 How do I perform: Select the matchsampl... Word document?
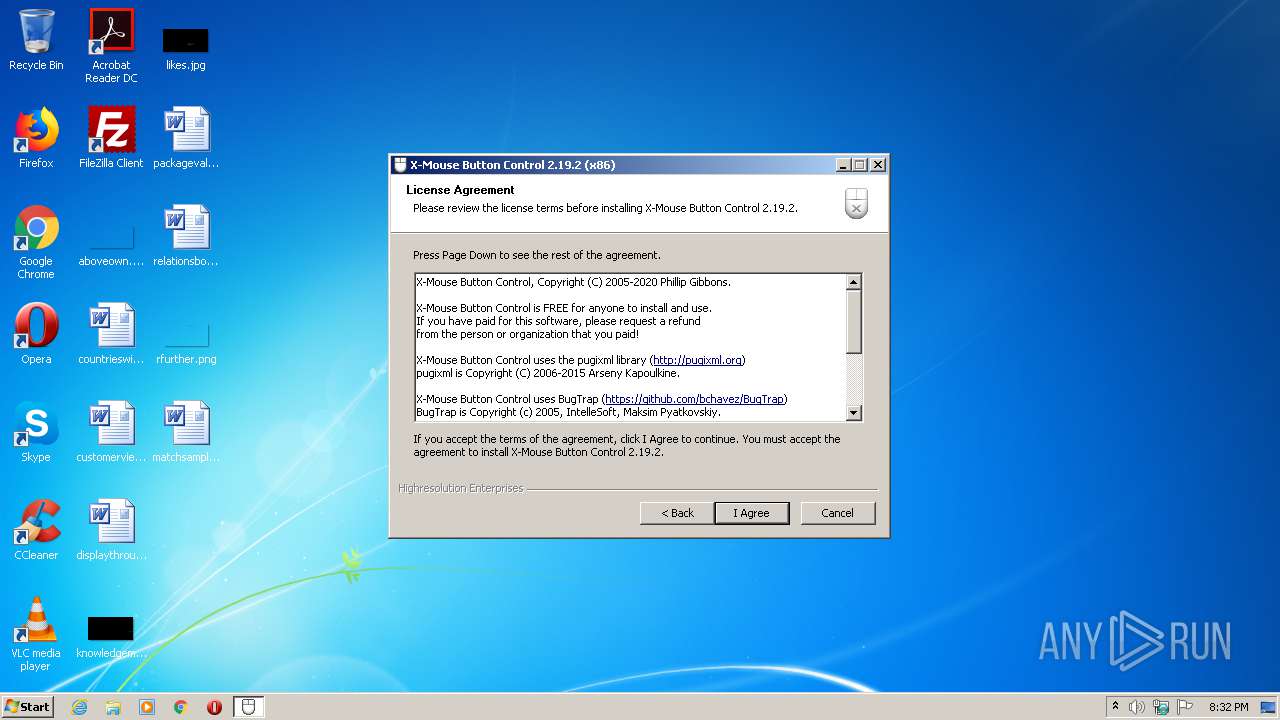click(x=186, y=432)
